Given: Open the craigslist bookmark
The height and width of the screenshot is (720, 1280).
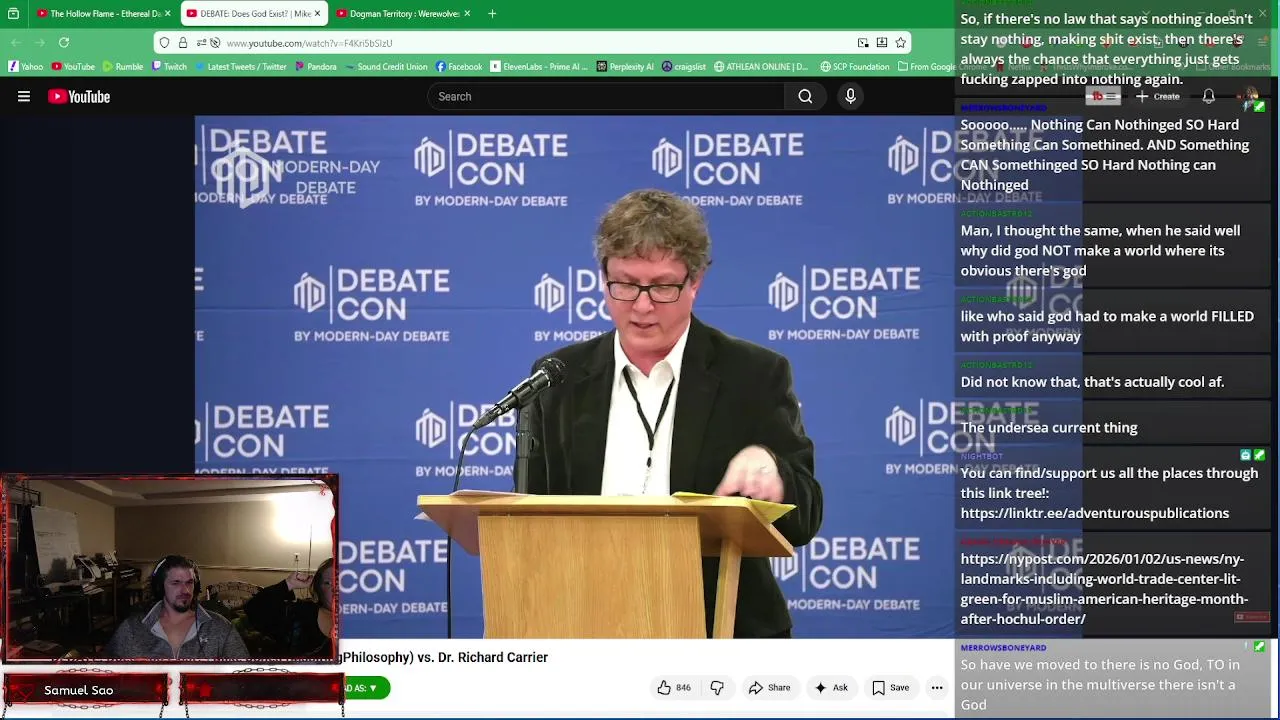Looking at the screenshot, I should (x=684, y=67).
